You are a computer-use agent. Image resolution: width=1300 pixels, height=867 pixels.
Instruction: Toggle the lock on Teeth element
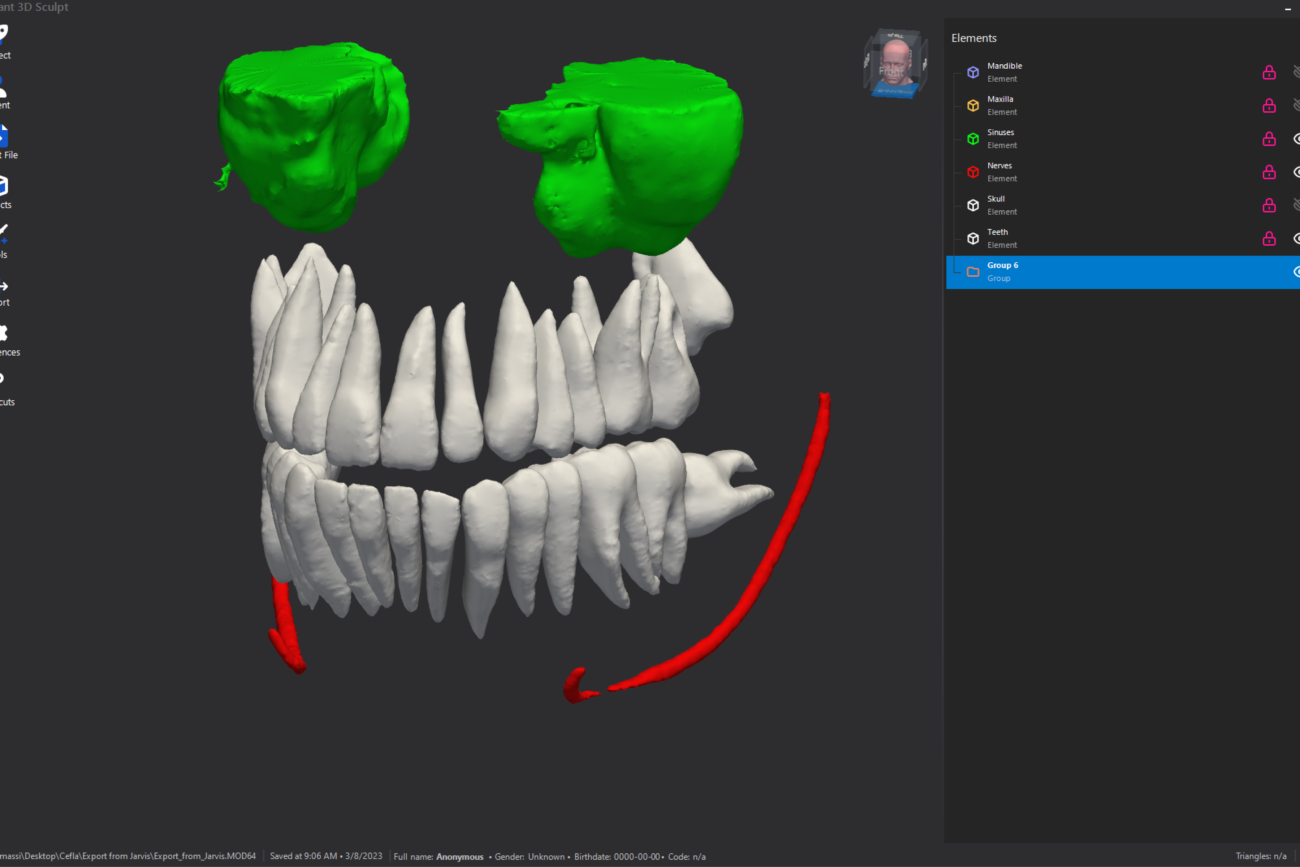[1269, 238]
